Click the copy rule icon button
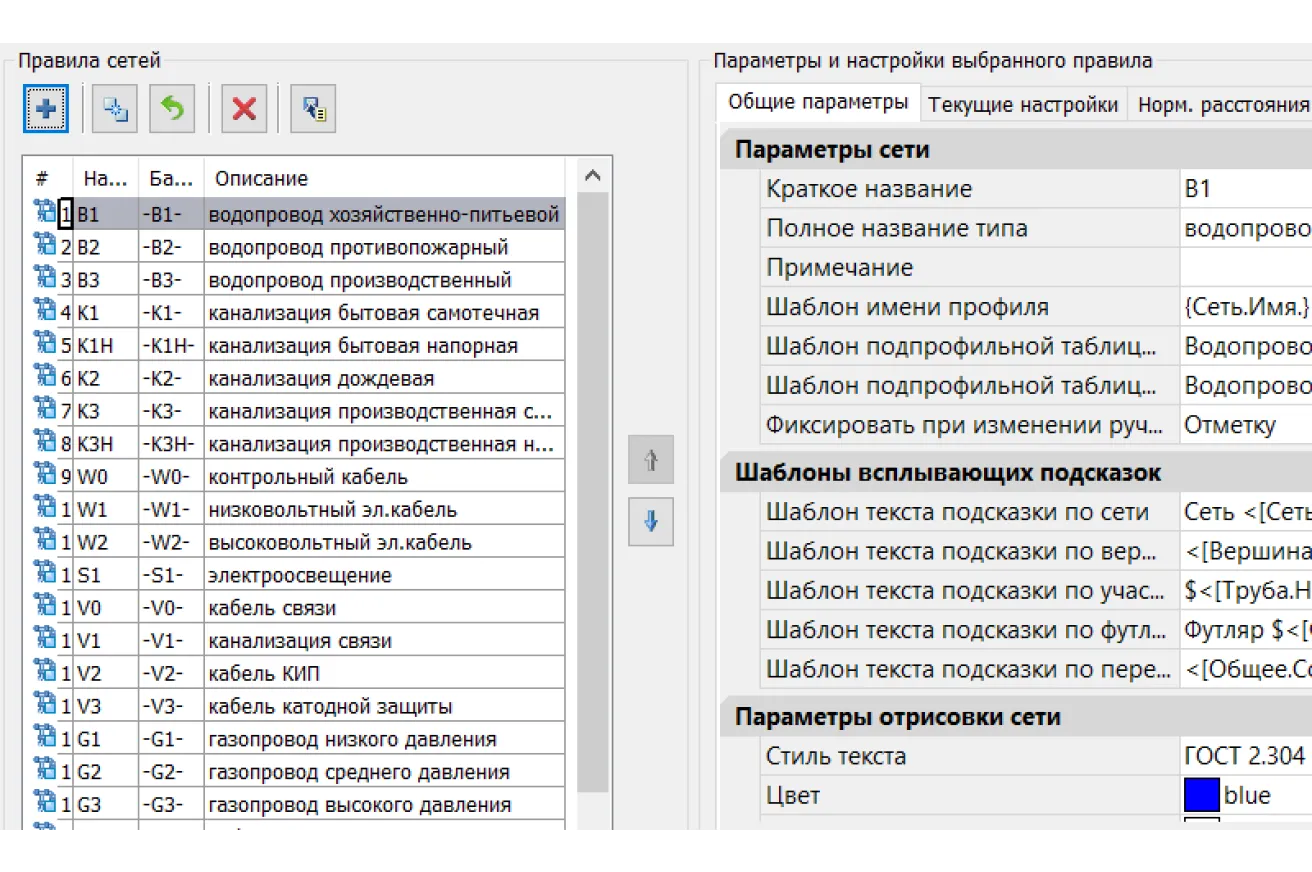The height and width of the screenshot is (872, 1312). pos(115,109)
